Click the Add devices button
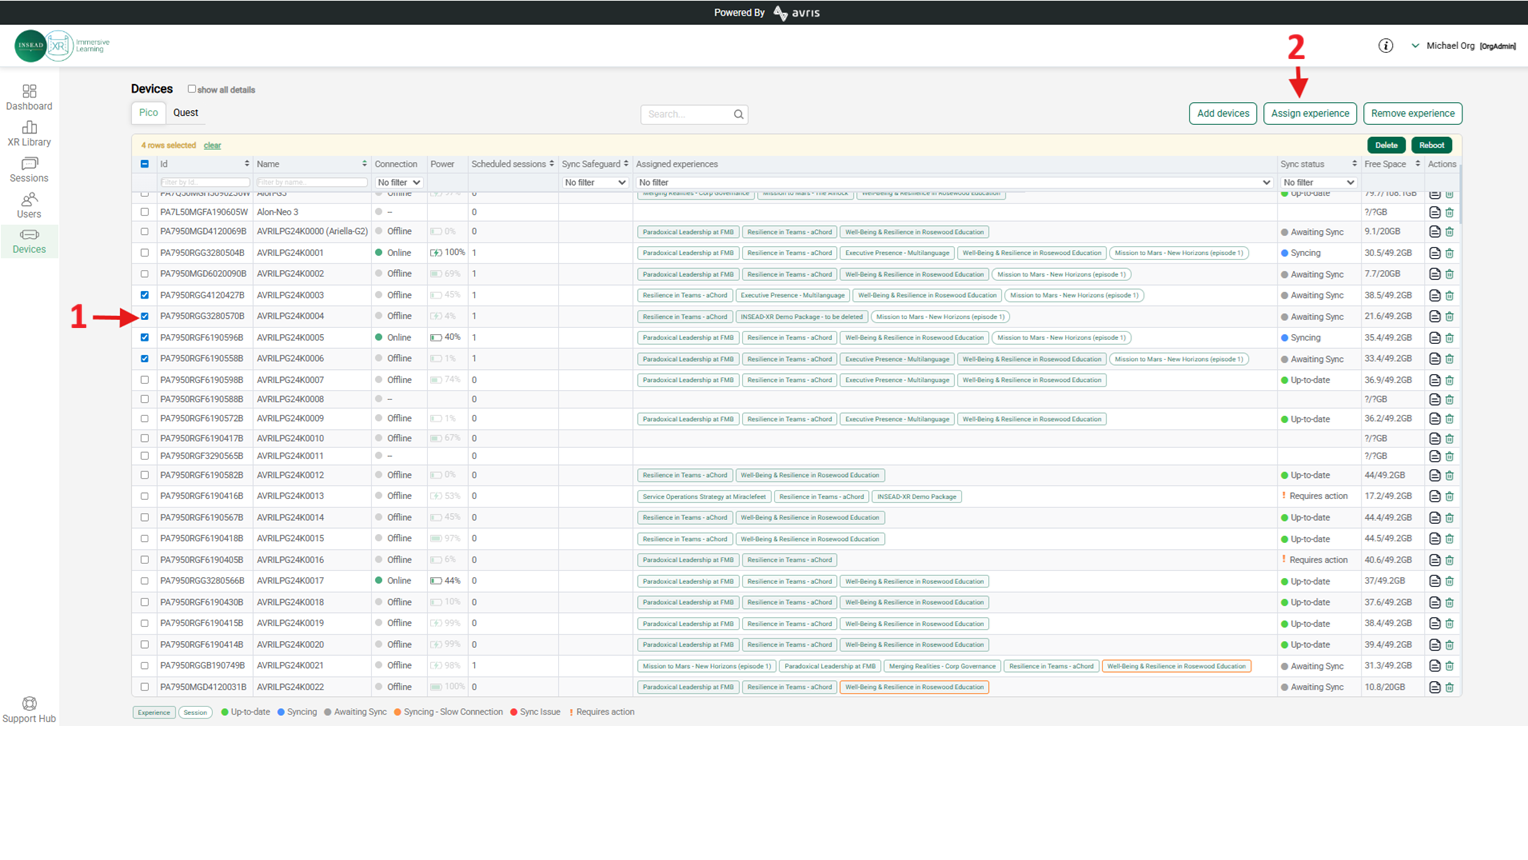The image size is (1528, 860). tap(1223, 114)
